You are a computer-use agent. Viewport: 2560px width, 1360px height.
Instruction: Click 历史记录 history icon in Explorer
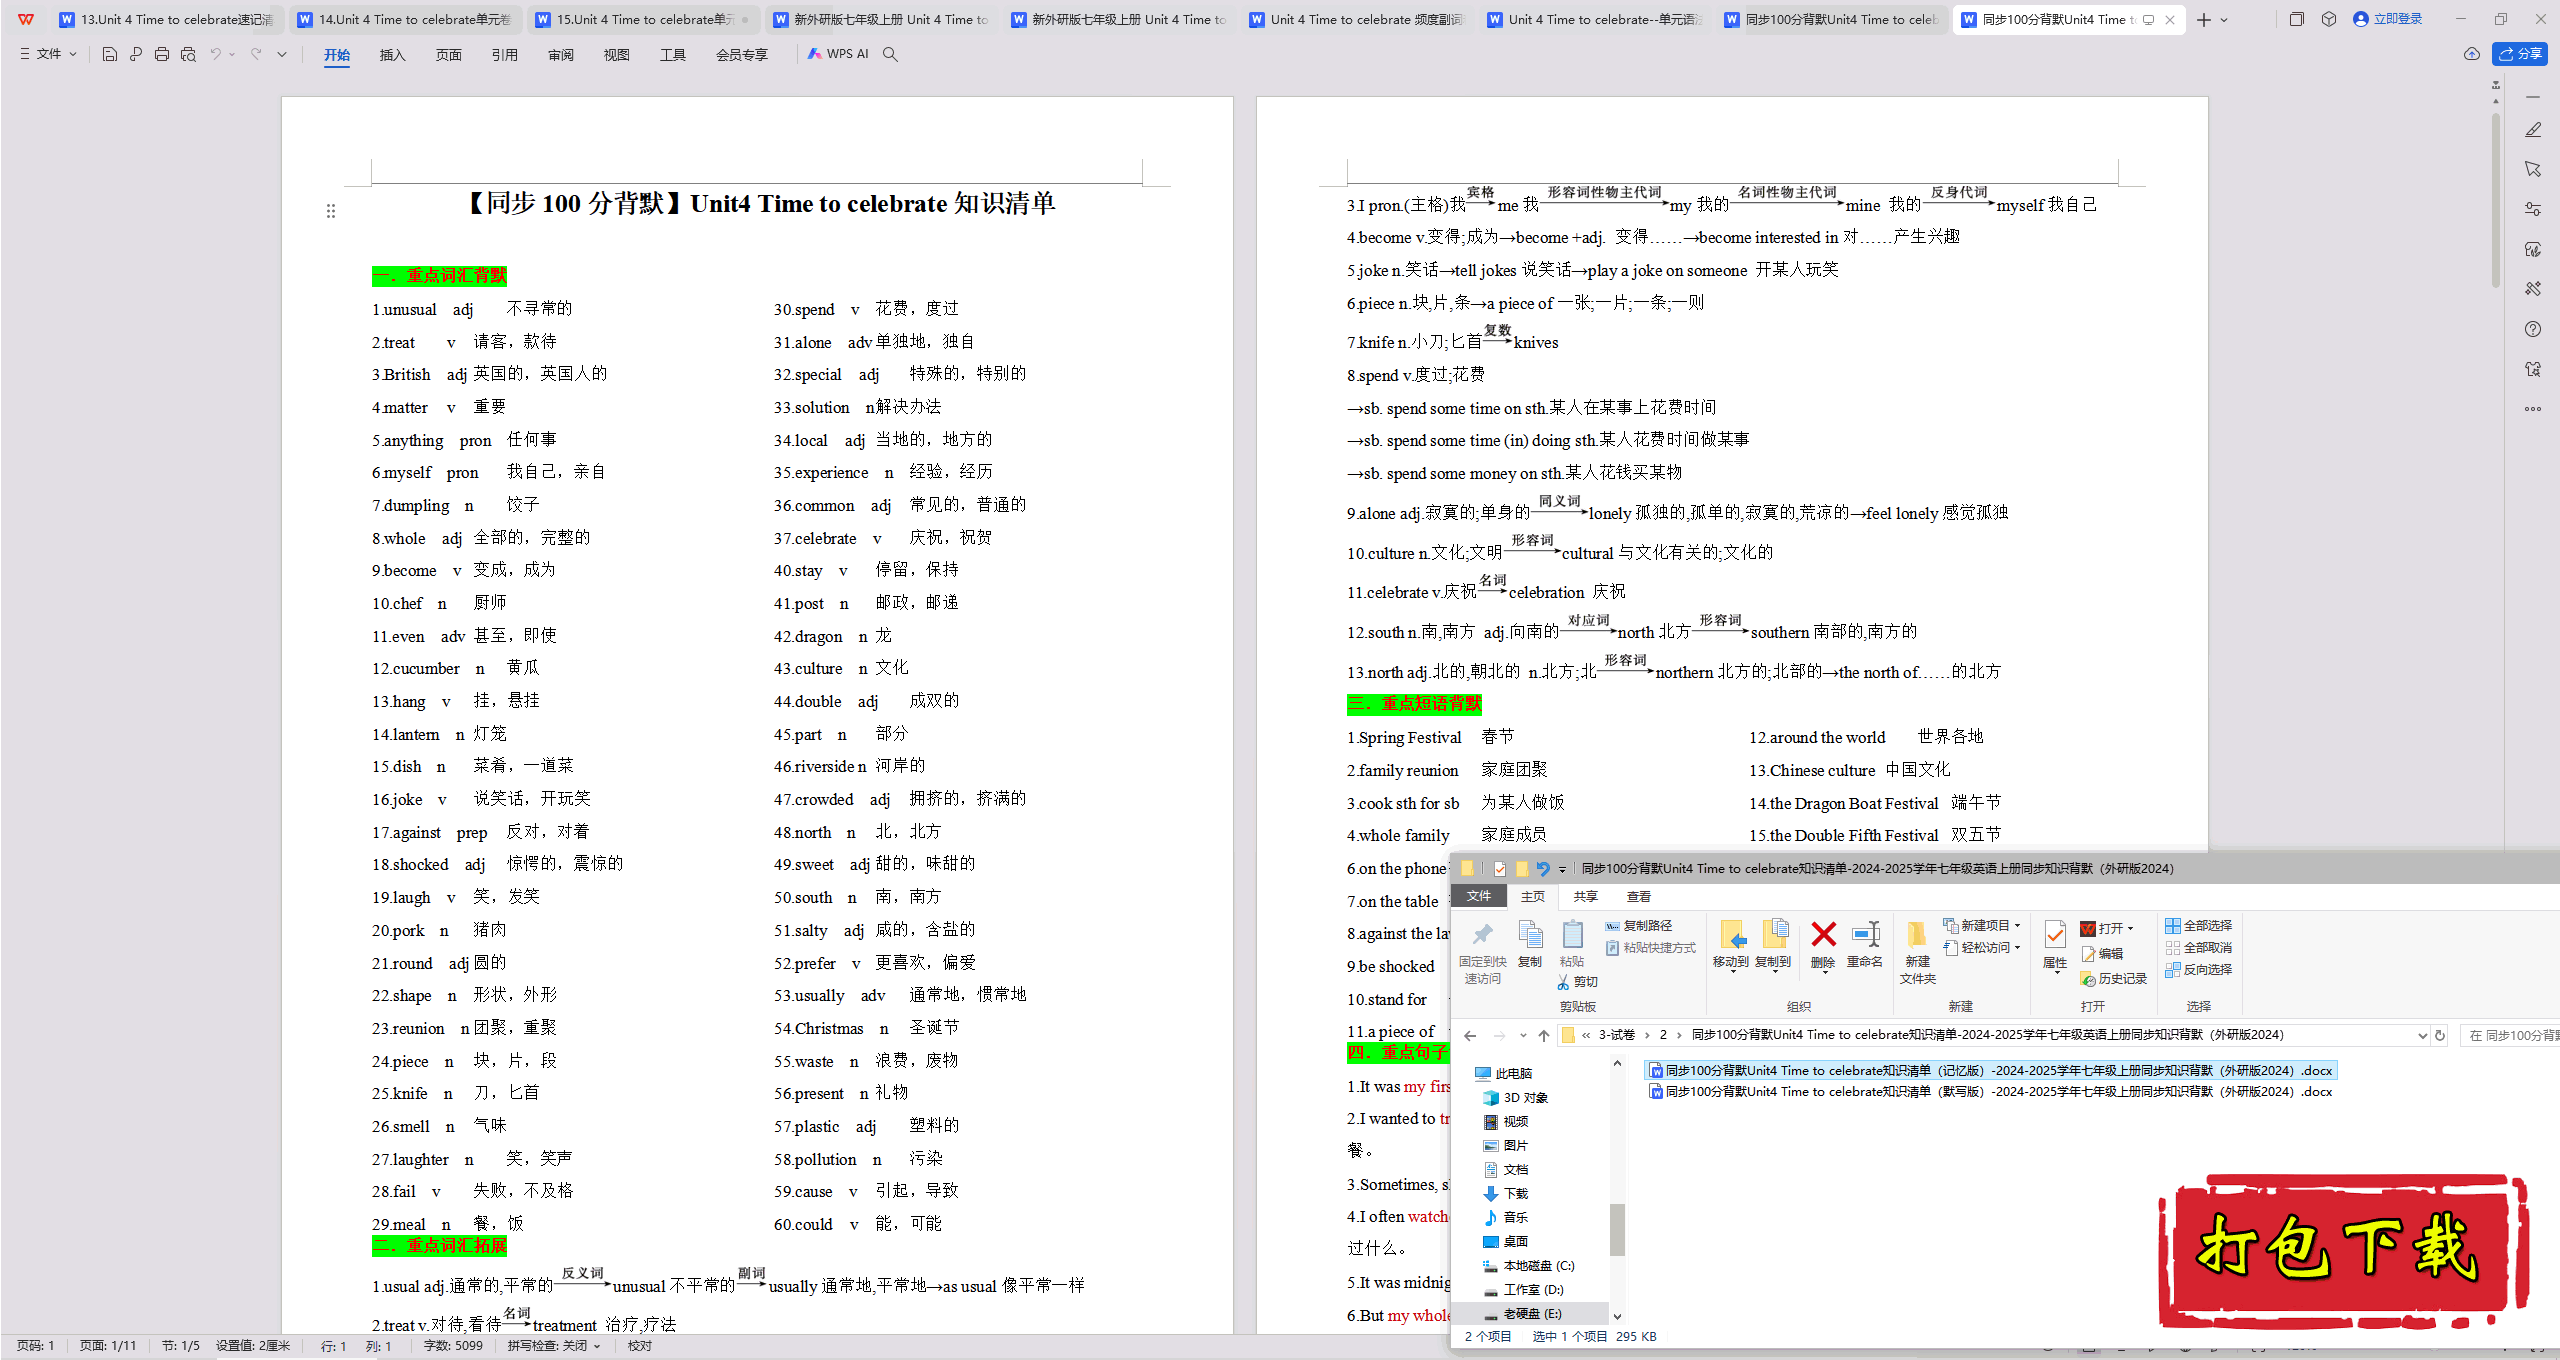[2113, 979]
